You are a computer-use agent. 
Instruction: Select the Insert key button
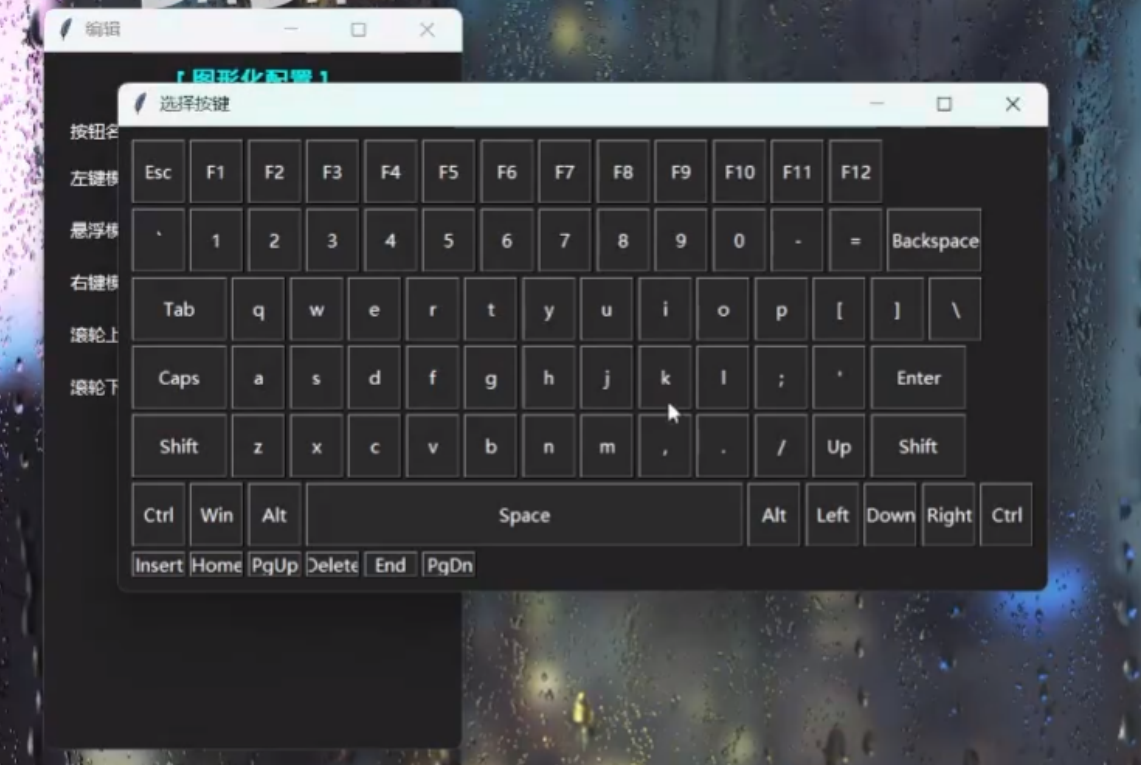pyautogui.click(x=158, y=565)
